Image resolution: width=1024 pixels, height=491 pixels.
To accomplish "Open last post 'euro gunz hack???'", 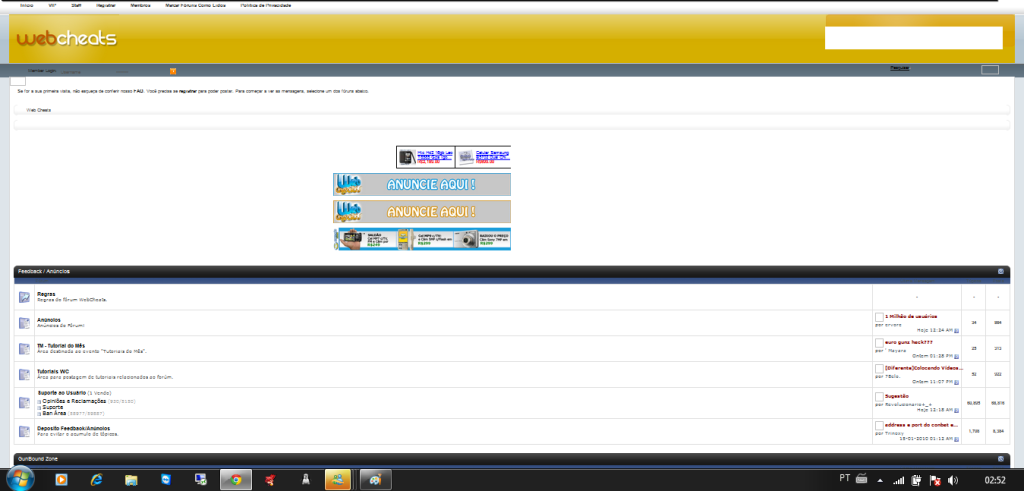I will (908, 342).
